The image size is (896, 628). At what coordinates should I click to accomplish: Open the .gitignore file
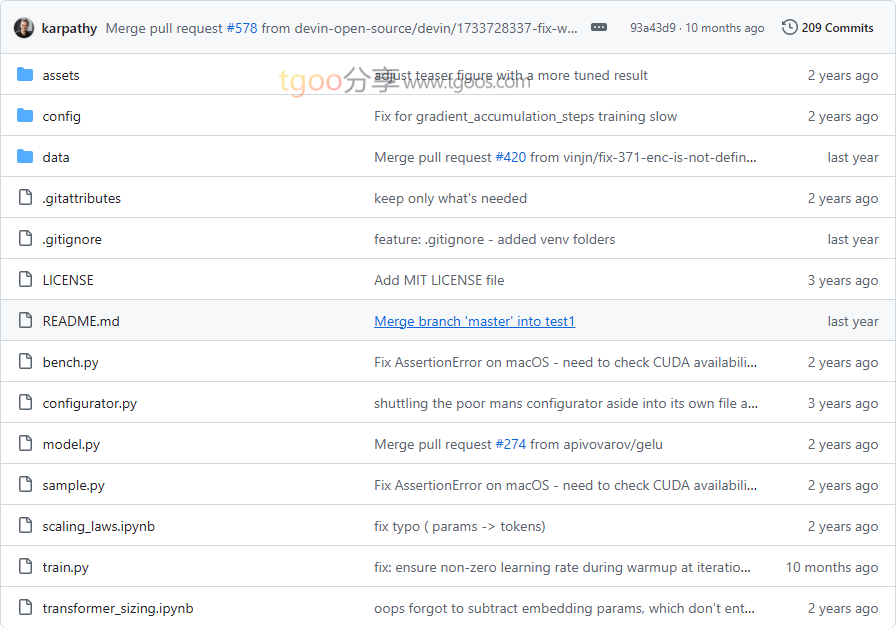72,239
